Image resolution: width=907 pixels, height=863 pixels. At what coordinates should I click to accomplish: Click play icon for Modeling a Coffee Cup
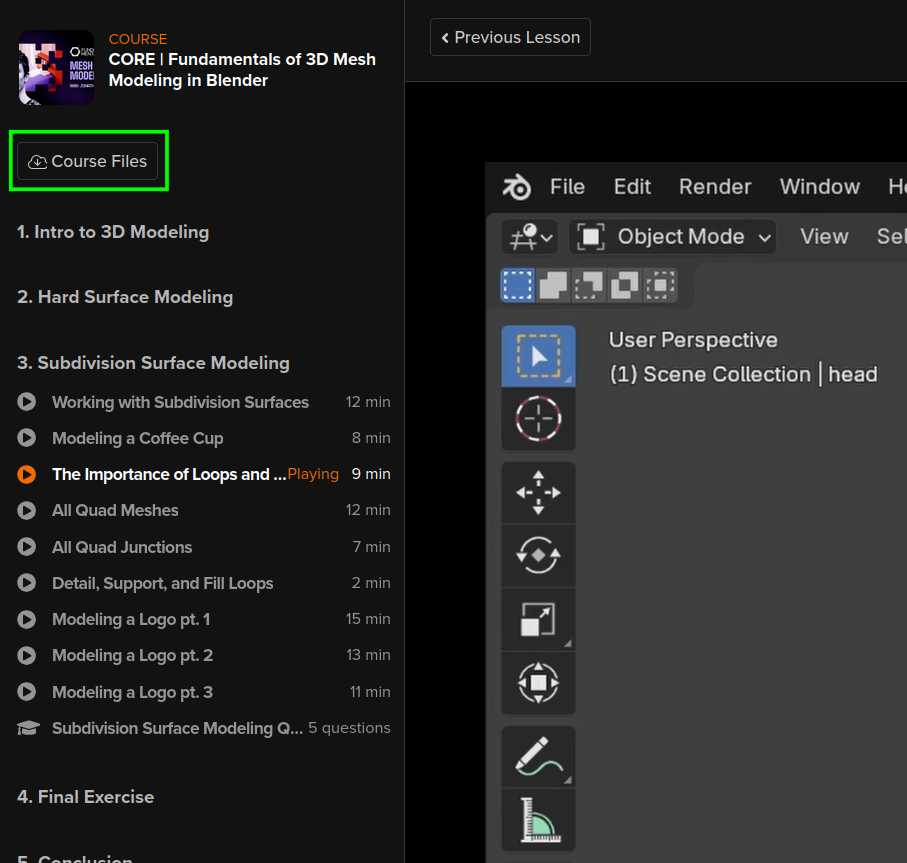[x=27, y=438]
